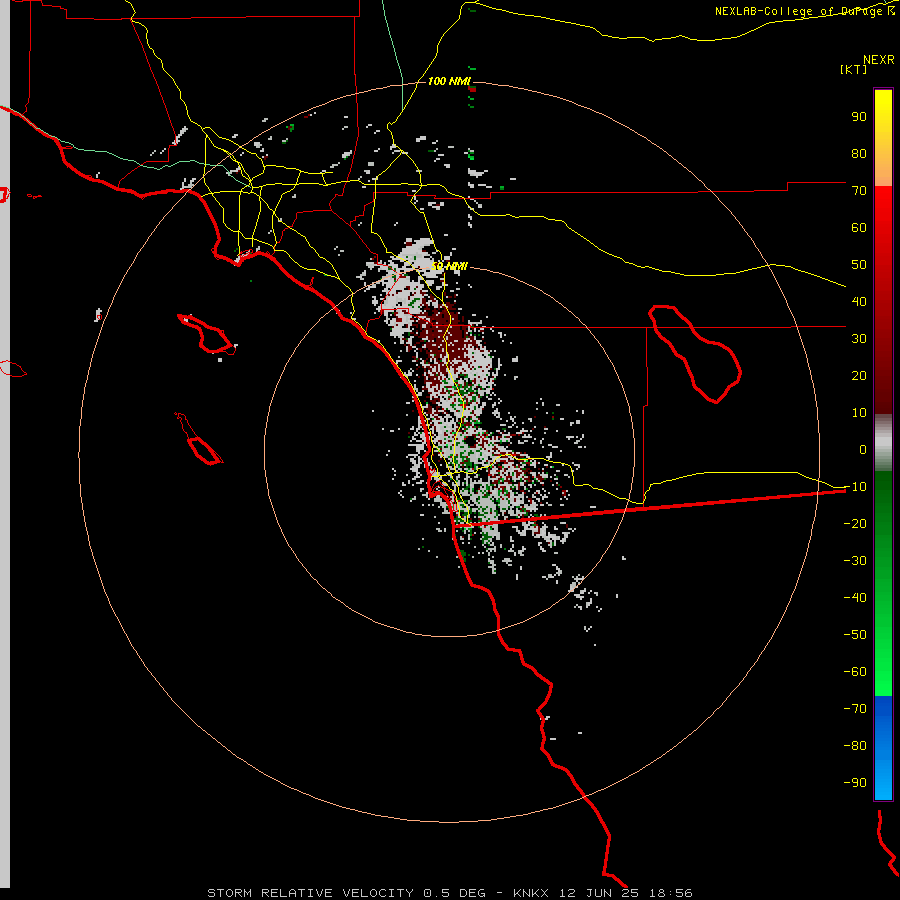Click the -20 value on velocity scale
This screenshot has height=900, width=900.
[855, 523]
